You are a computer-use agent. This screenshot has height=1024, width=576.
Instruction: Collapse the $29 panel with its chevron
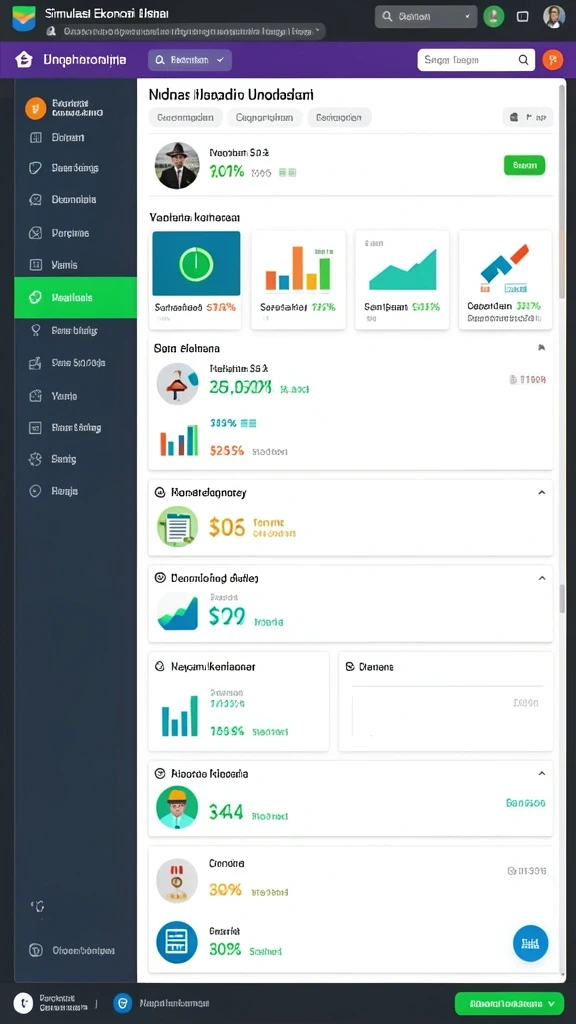541,578
